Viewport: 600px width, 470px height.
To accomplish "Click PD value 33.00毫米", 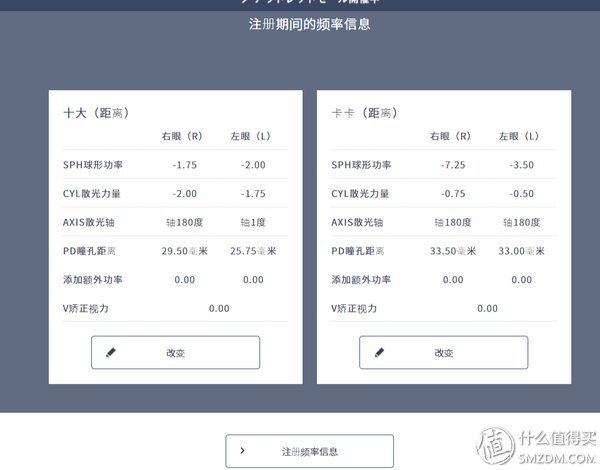I will [x=522, y=251].
